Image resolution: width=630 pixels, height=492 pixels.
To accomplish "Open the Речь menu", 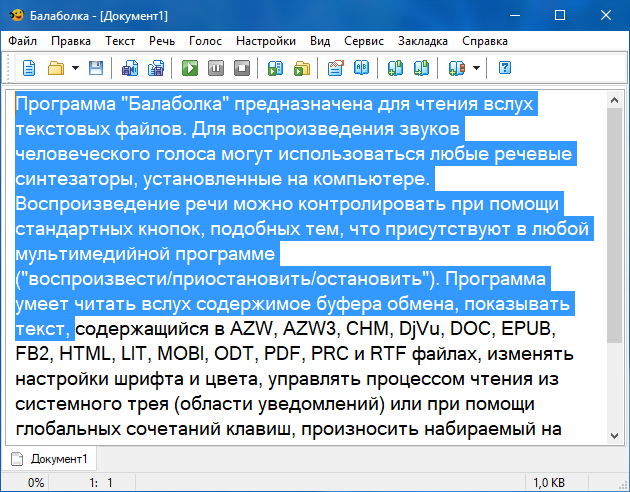I will (x=162, y=41).
